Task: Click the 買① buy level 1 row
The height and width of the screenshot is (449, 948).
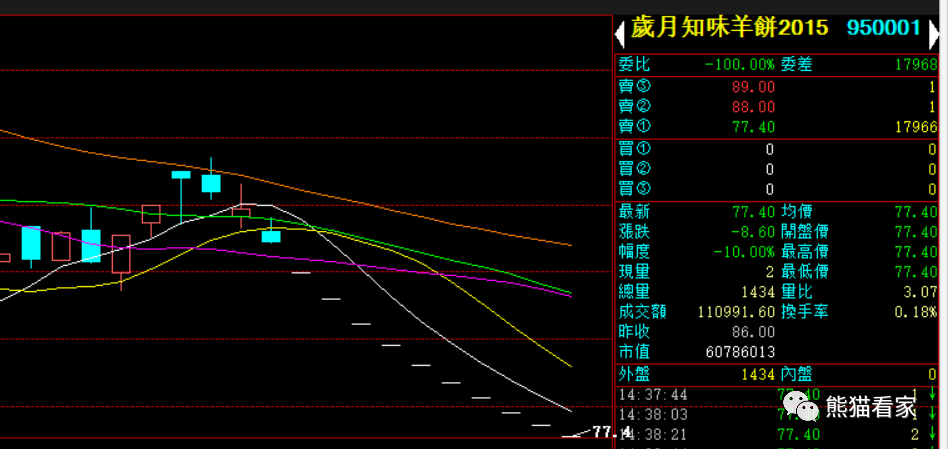Action: [778, 149]
